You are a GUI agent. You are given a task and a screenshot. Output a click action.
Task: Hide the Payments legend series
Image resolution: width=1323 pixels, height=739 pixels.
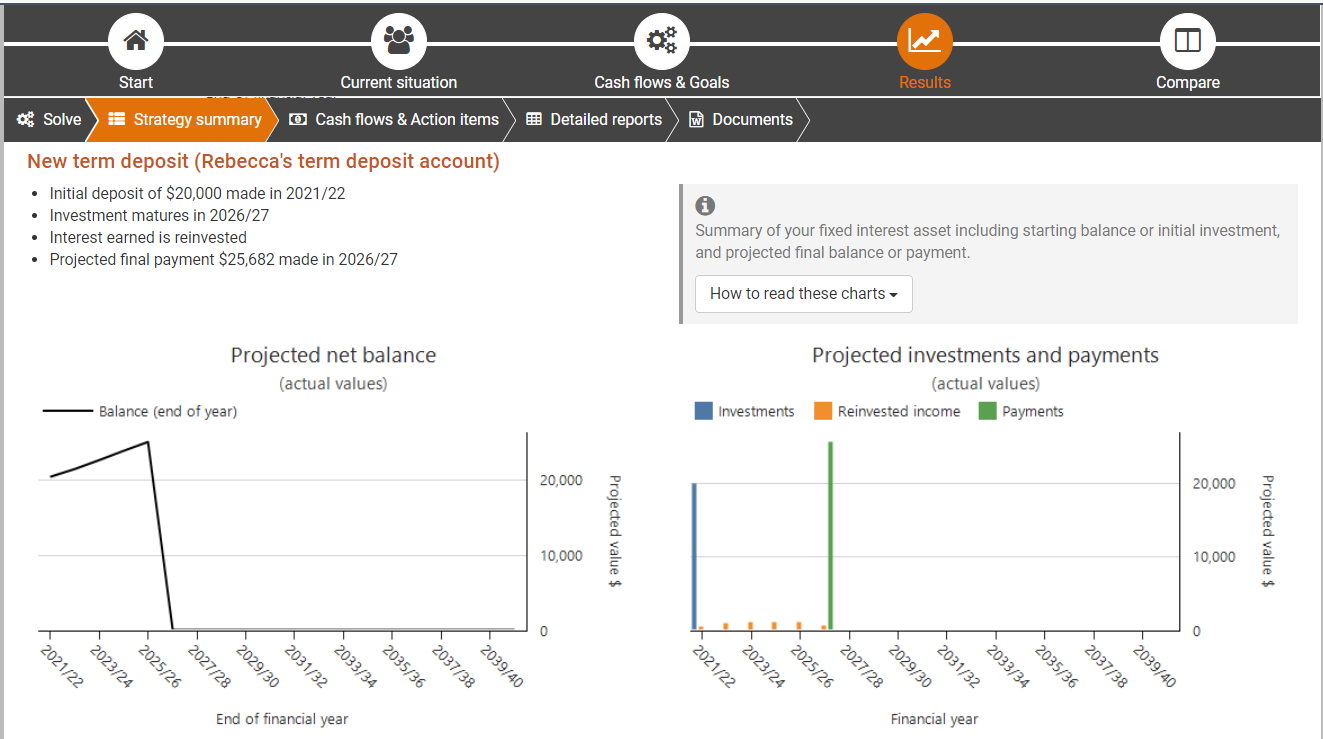pos(1021,412)
